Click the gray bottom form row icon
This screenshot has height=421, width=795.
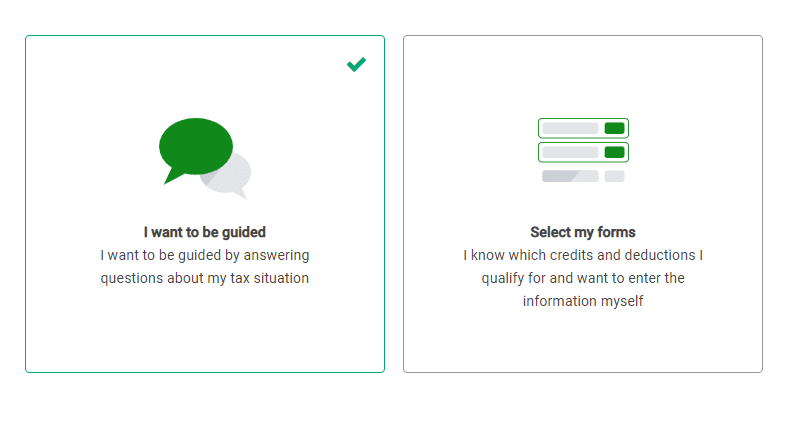(x=570, y=176)
